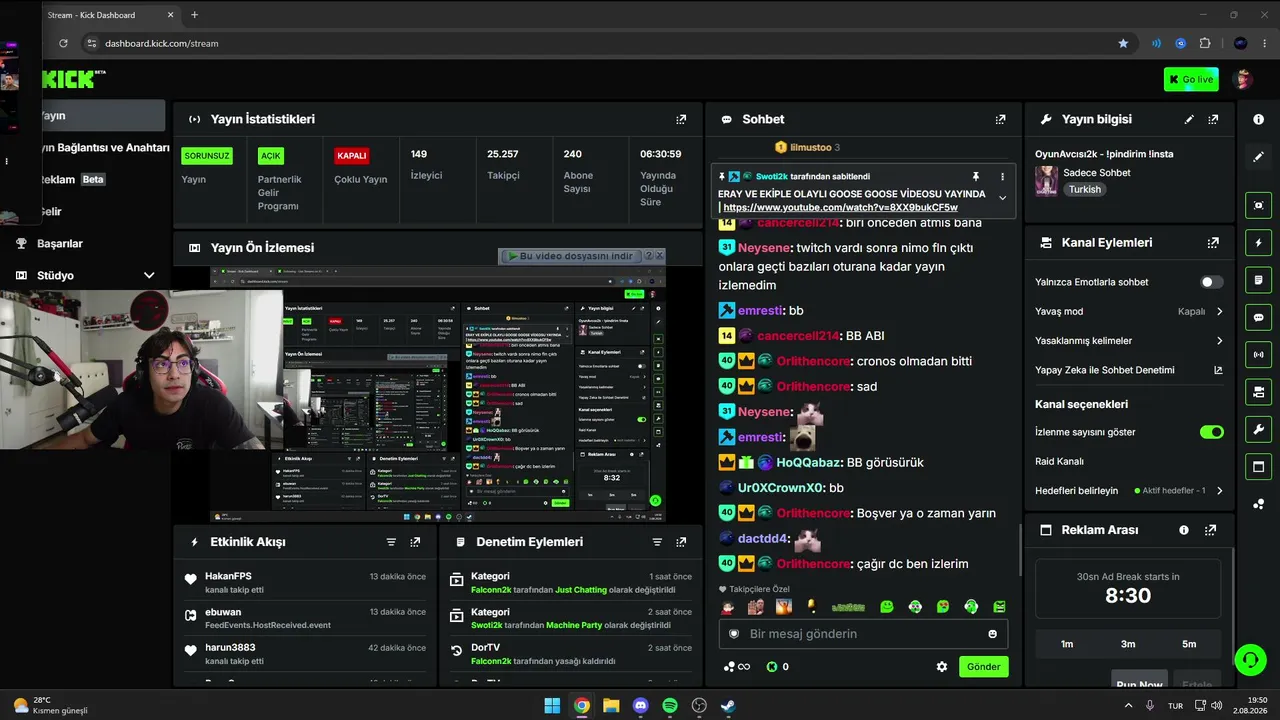Click username HoQQabaz in chat

pyautogui.click(x=809, y=462)
